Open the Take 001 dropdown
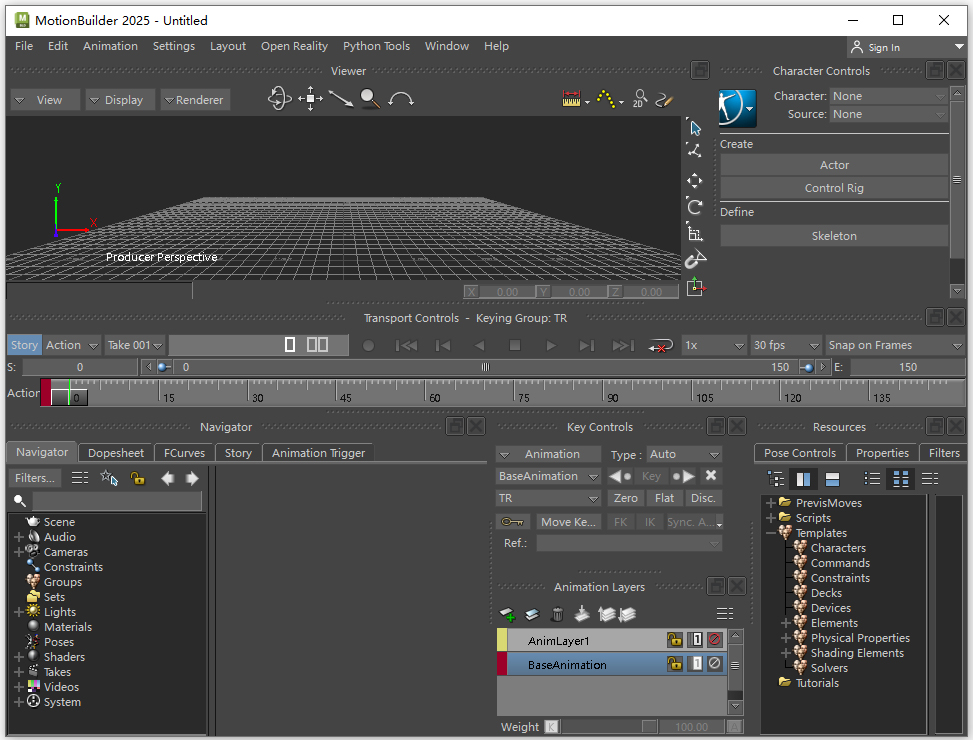973x740 pixels. (134, 344)
